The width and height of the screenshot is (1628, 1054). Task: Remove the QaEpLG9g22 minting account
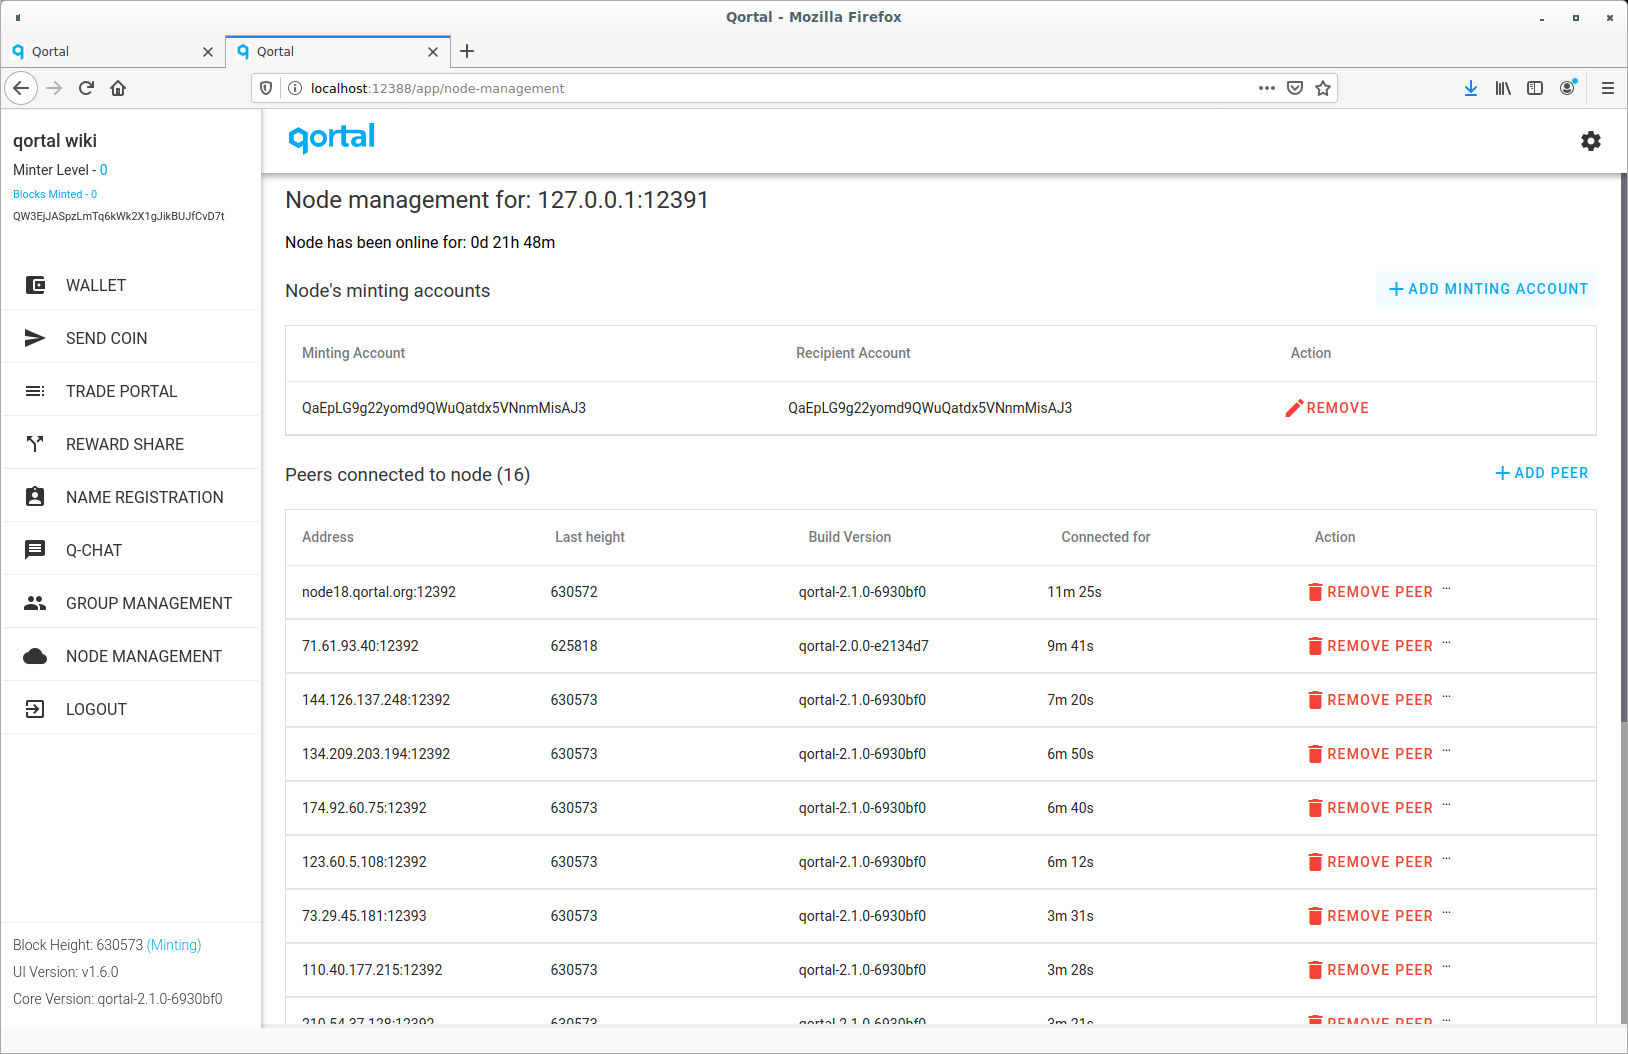[x=1327, y=408]
